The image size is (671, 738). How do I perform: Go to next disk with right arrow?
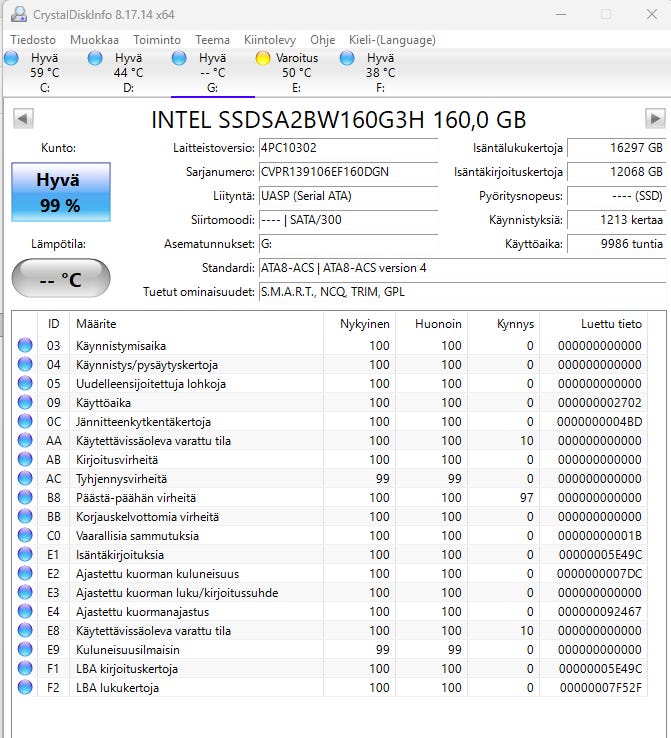tap(655, 119)
